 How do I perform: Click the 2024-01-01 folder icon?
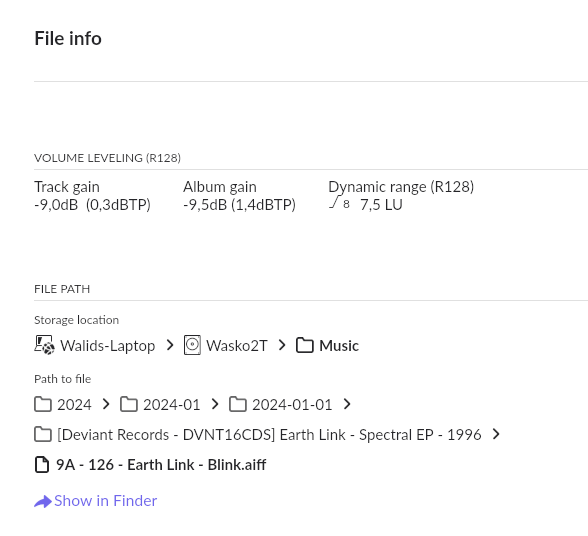click(x=238, y=404)
